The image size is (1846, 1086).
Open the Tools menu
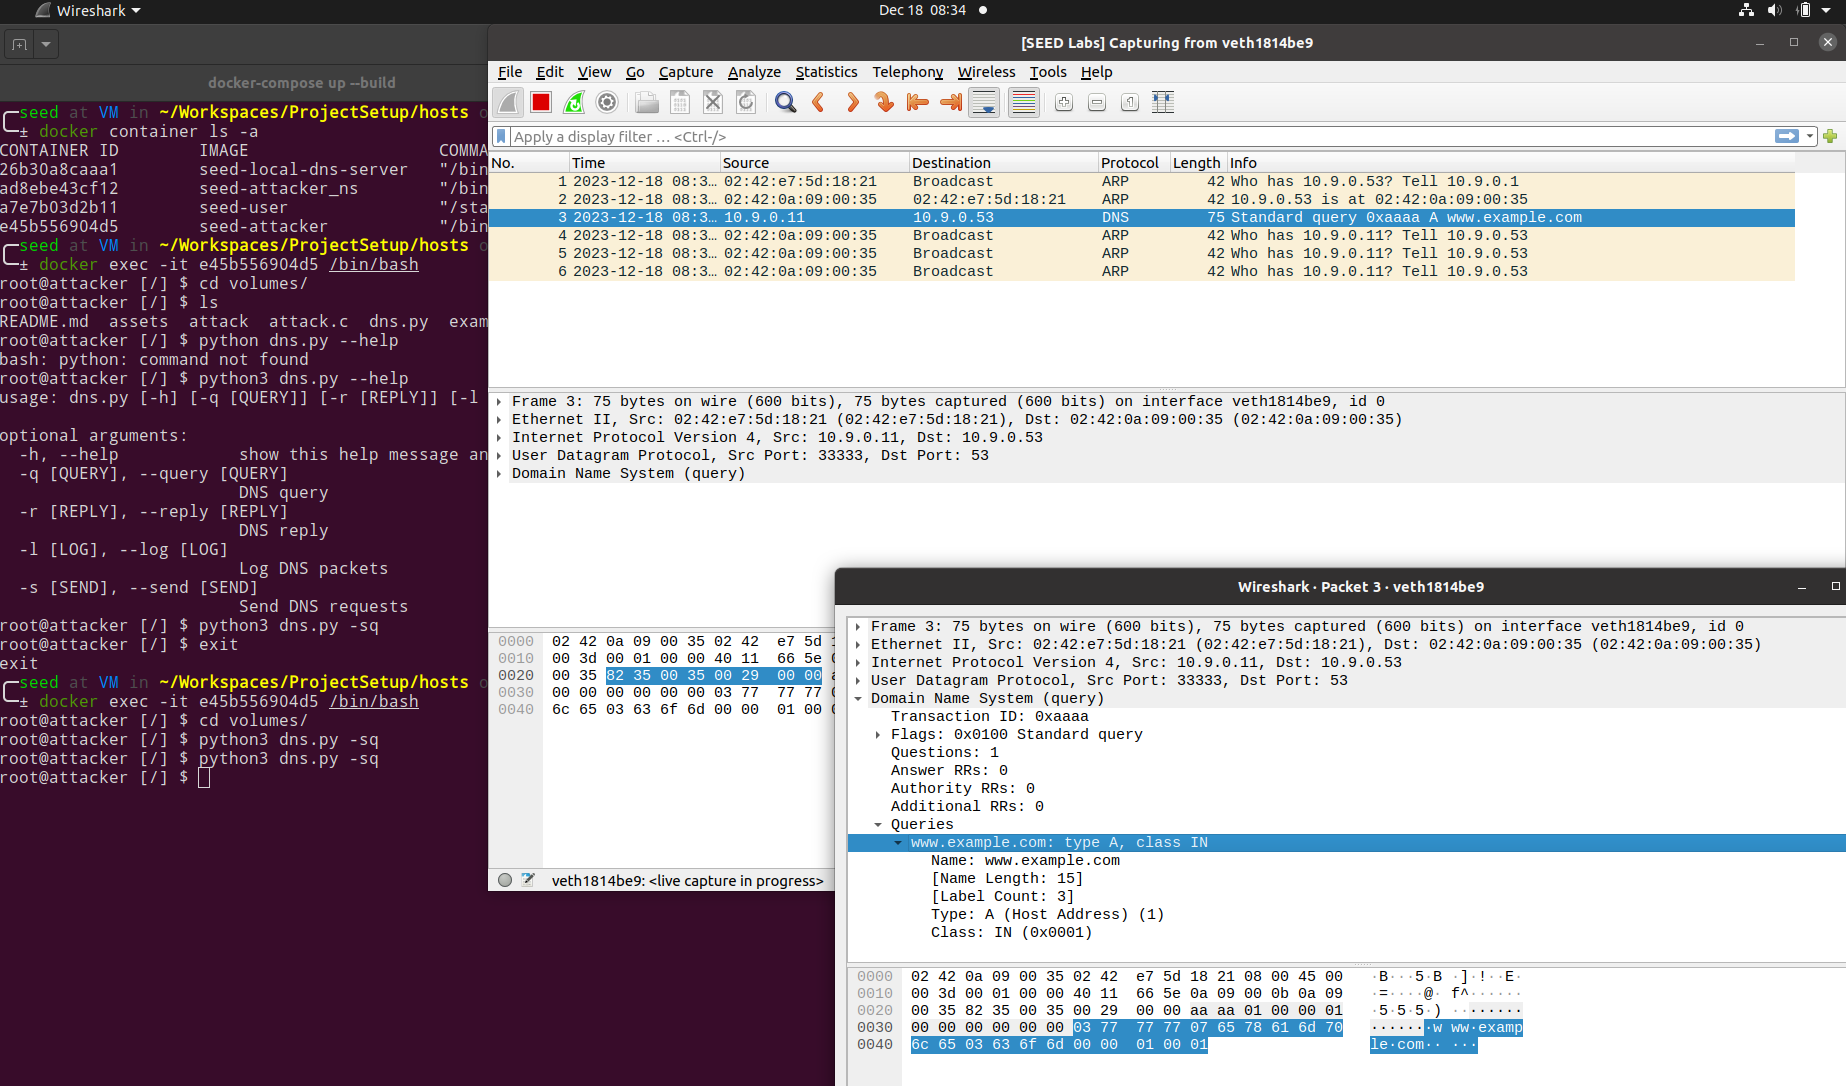[x=1048, y=72]
